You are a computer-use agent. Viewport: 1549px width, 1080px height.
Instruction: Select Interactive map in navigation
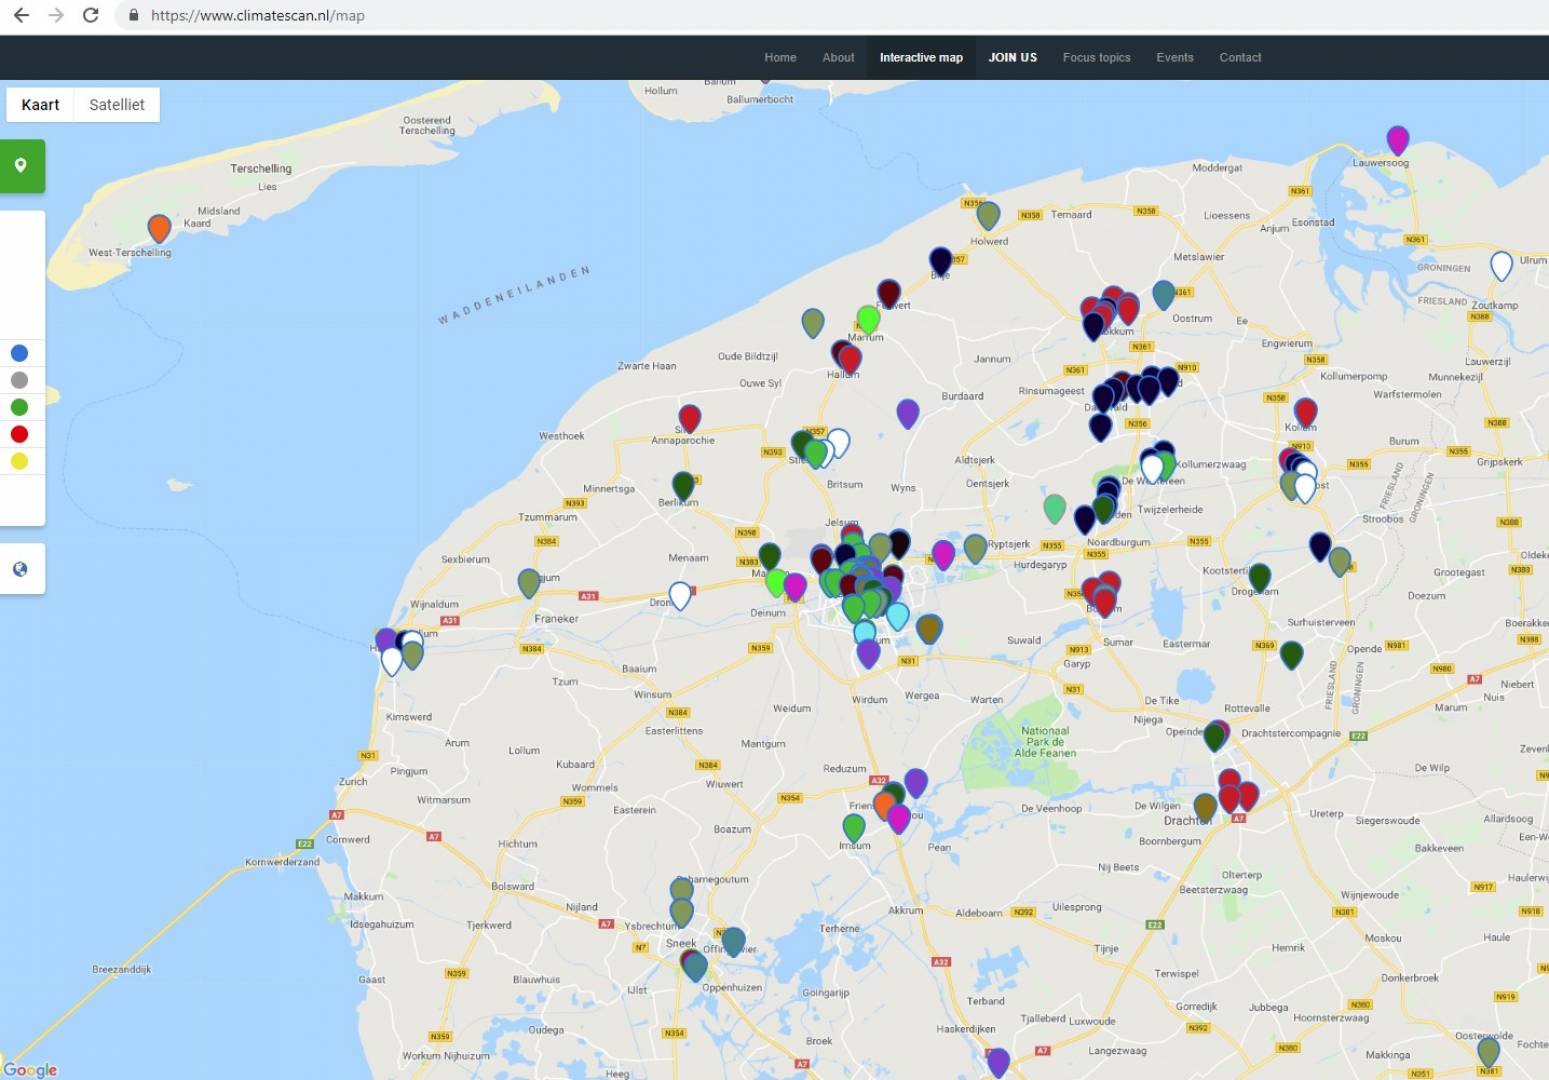pos(921,57)
